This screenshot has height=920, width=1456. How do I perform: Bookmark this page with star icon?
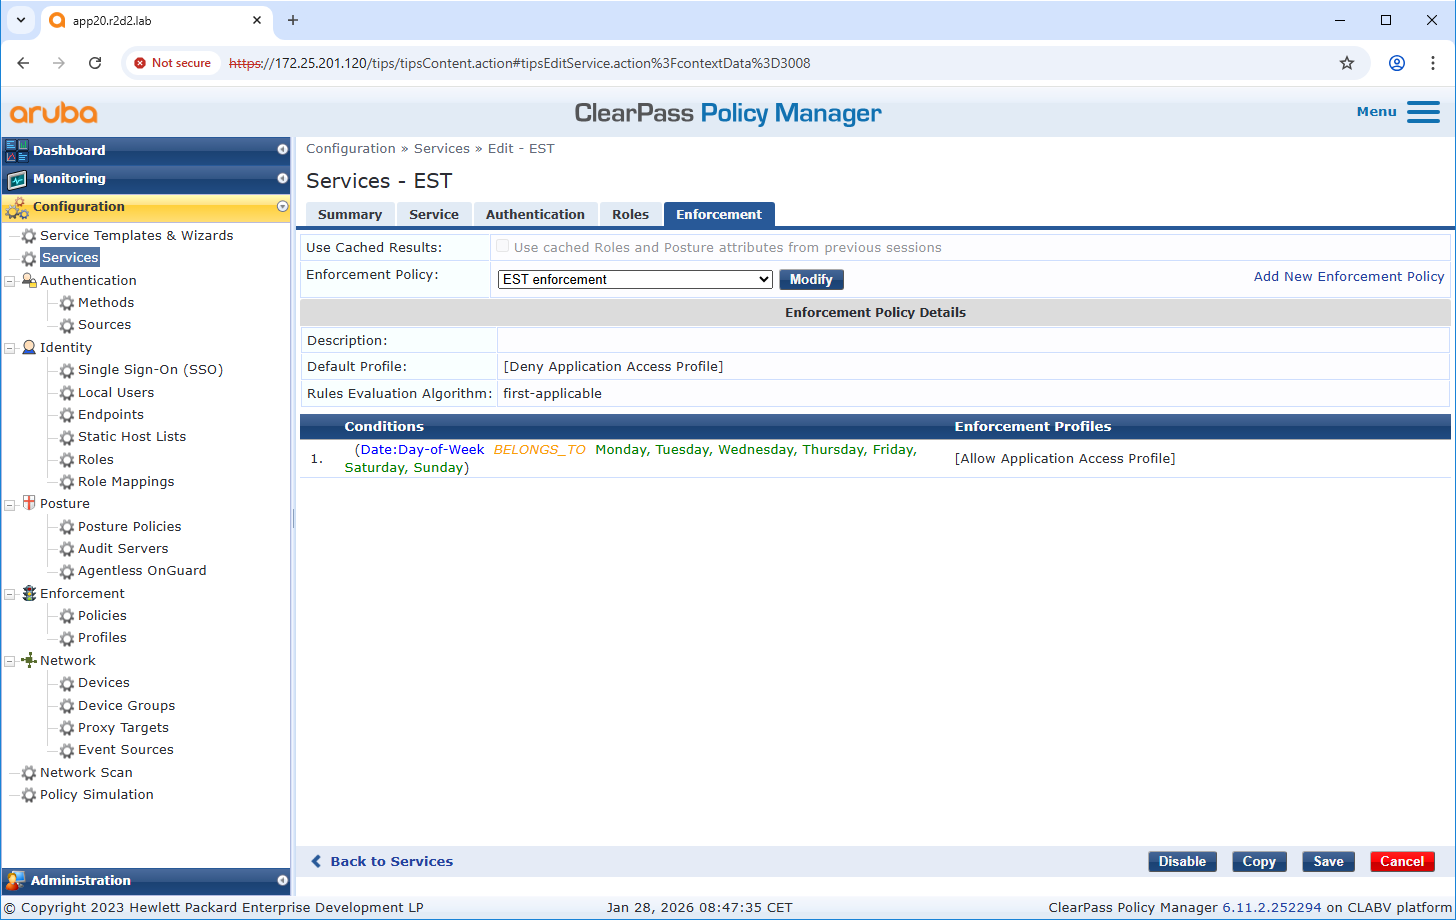point(1347,63)
